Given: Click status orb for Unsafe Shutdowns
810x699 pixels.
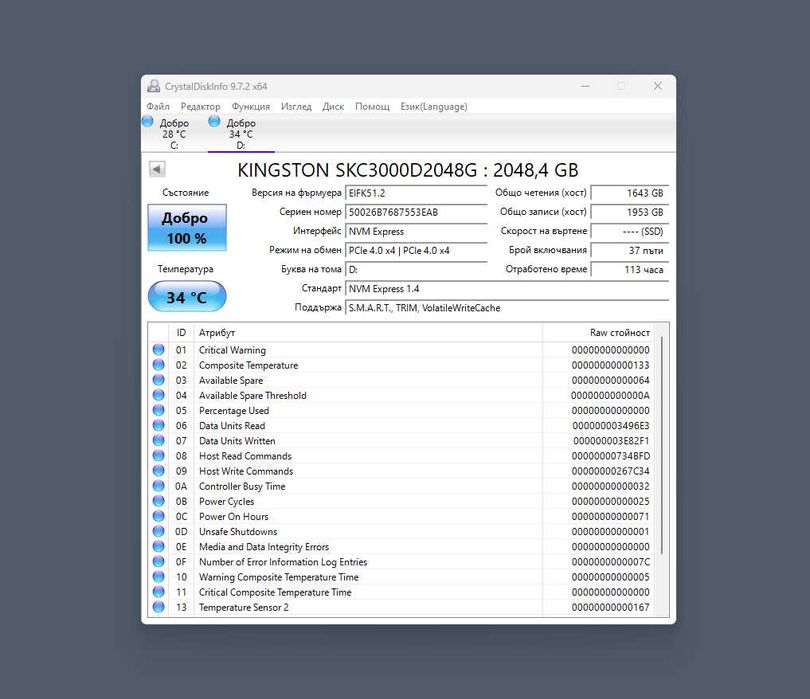Looking at the screenshot, I should [x=159, y=531].
